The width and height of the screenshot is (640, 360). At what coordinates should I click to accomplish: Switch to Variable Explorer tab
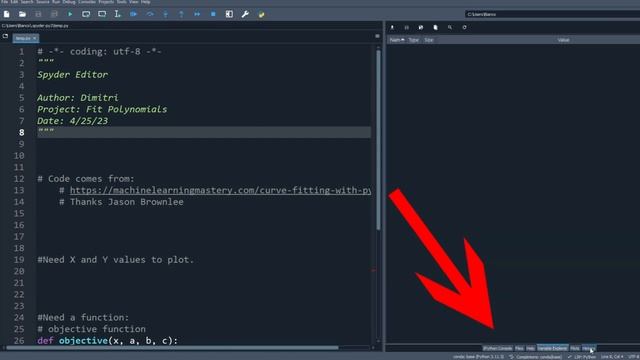[552, 348]
